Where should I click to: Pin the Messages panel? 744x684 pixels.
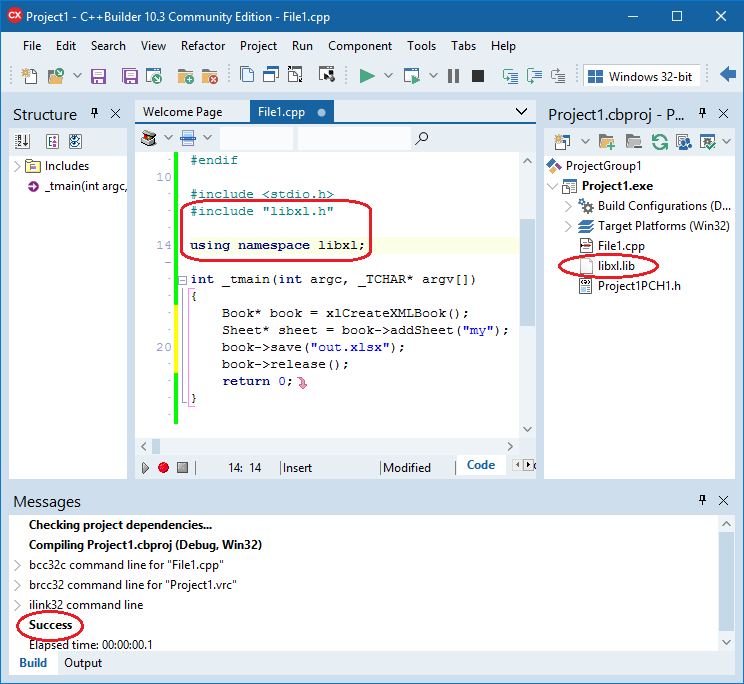702,499
